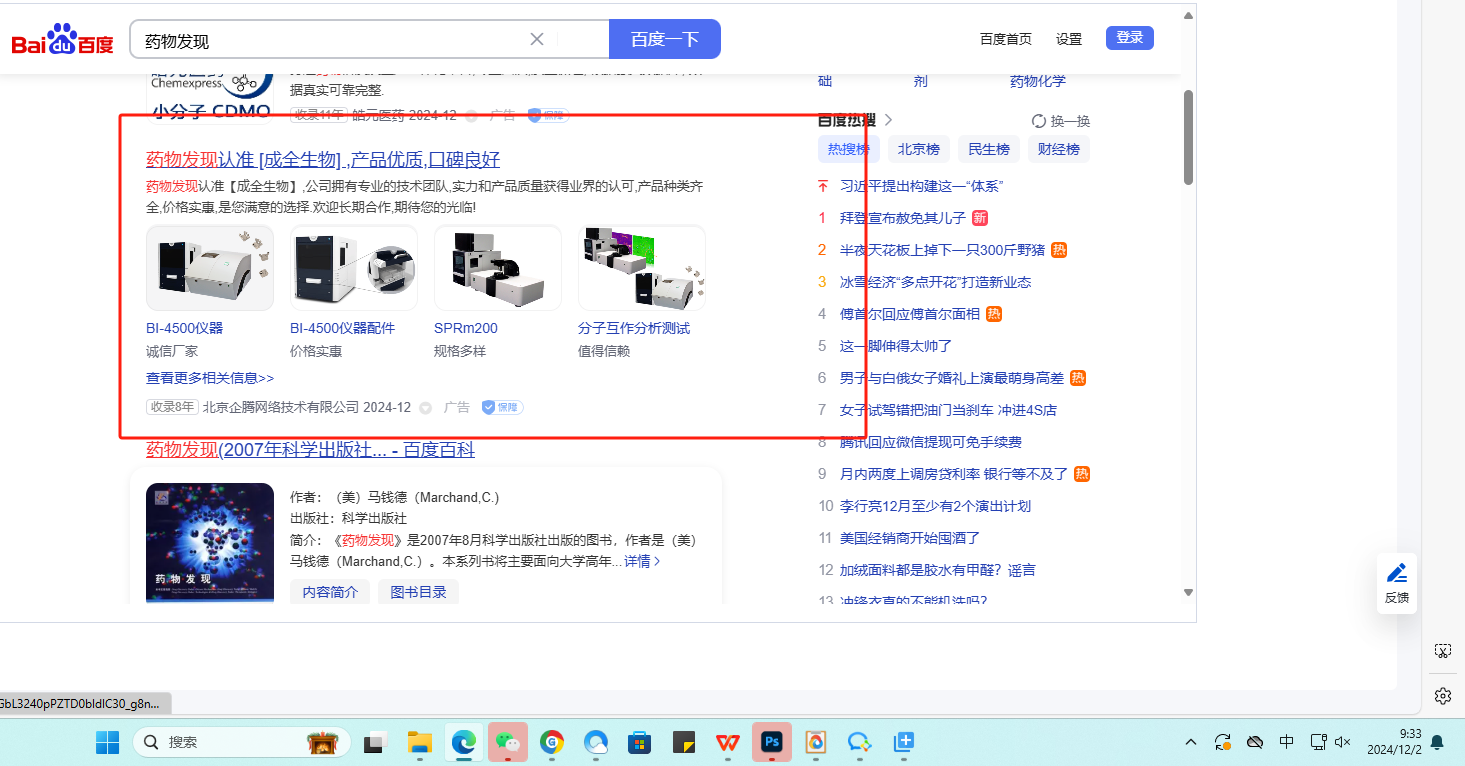Click the notification bell in the system tray
Image resolution: width=1465 pixels, height=766 pixels.
(1437, 742)
